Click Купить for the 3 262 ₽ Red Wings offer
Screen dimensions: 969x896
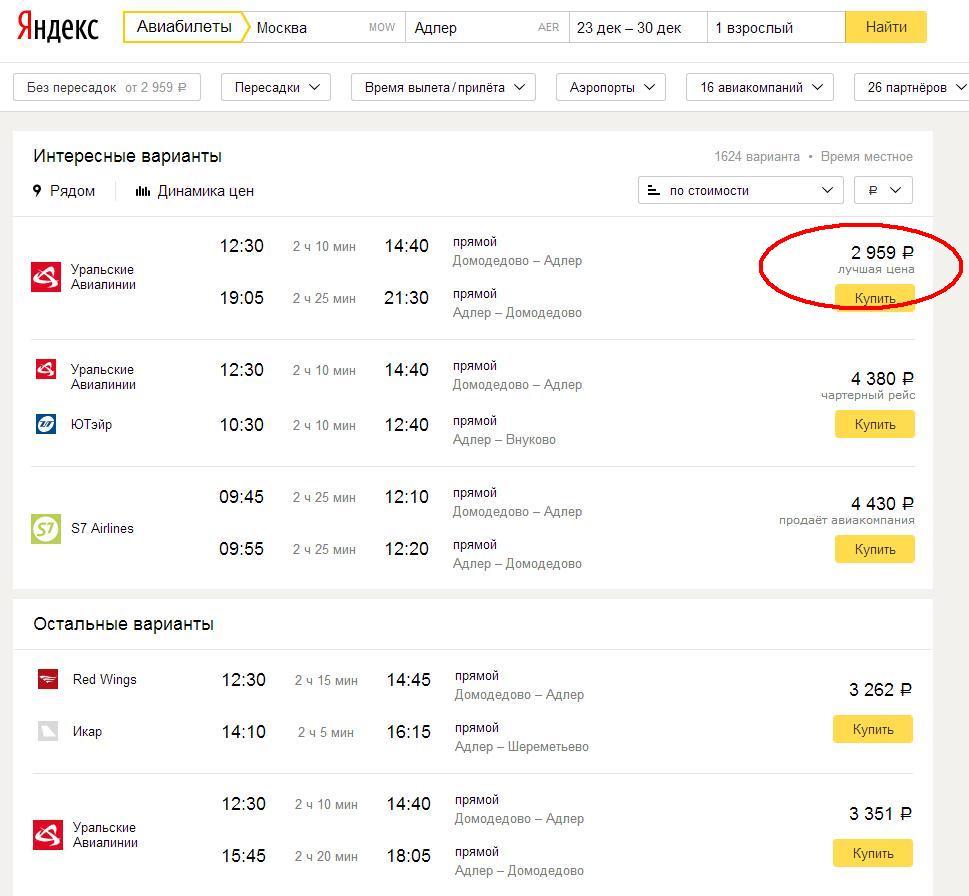[873, 729]
